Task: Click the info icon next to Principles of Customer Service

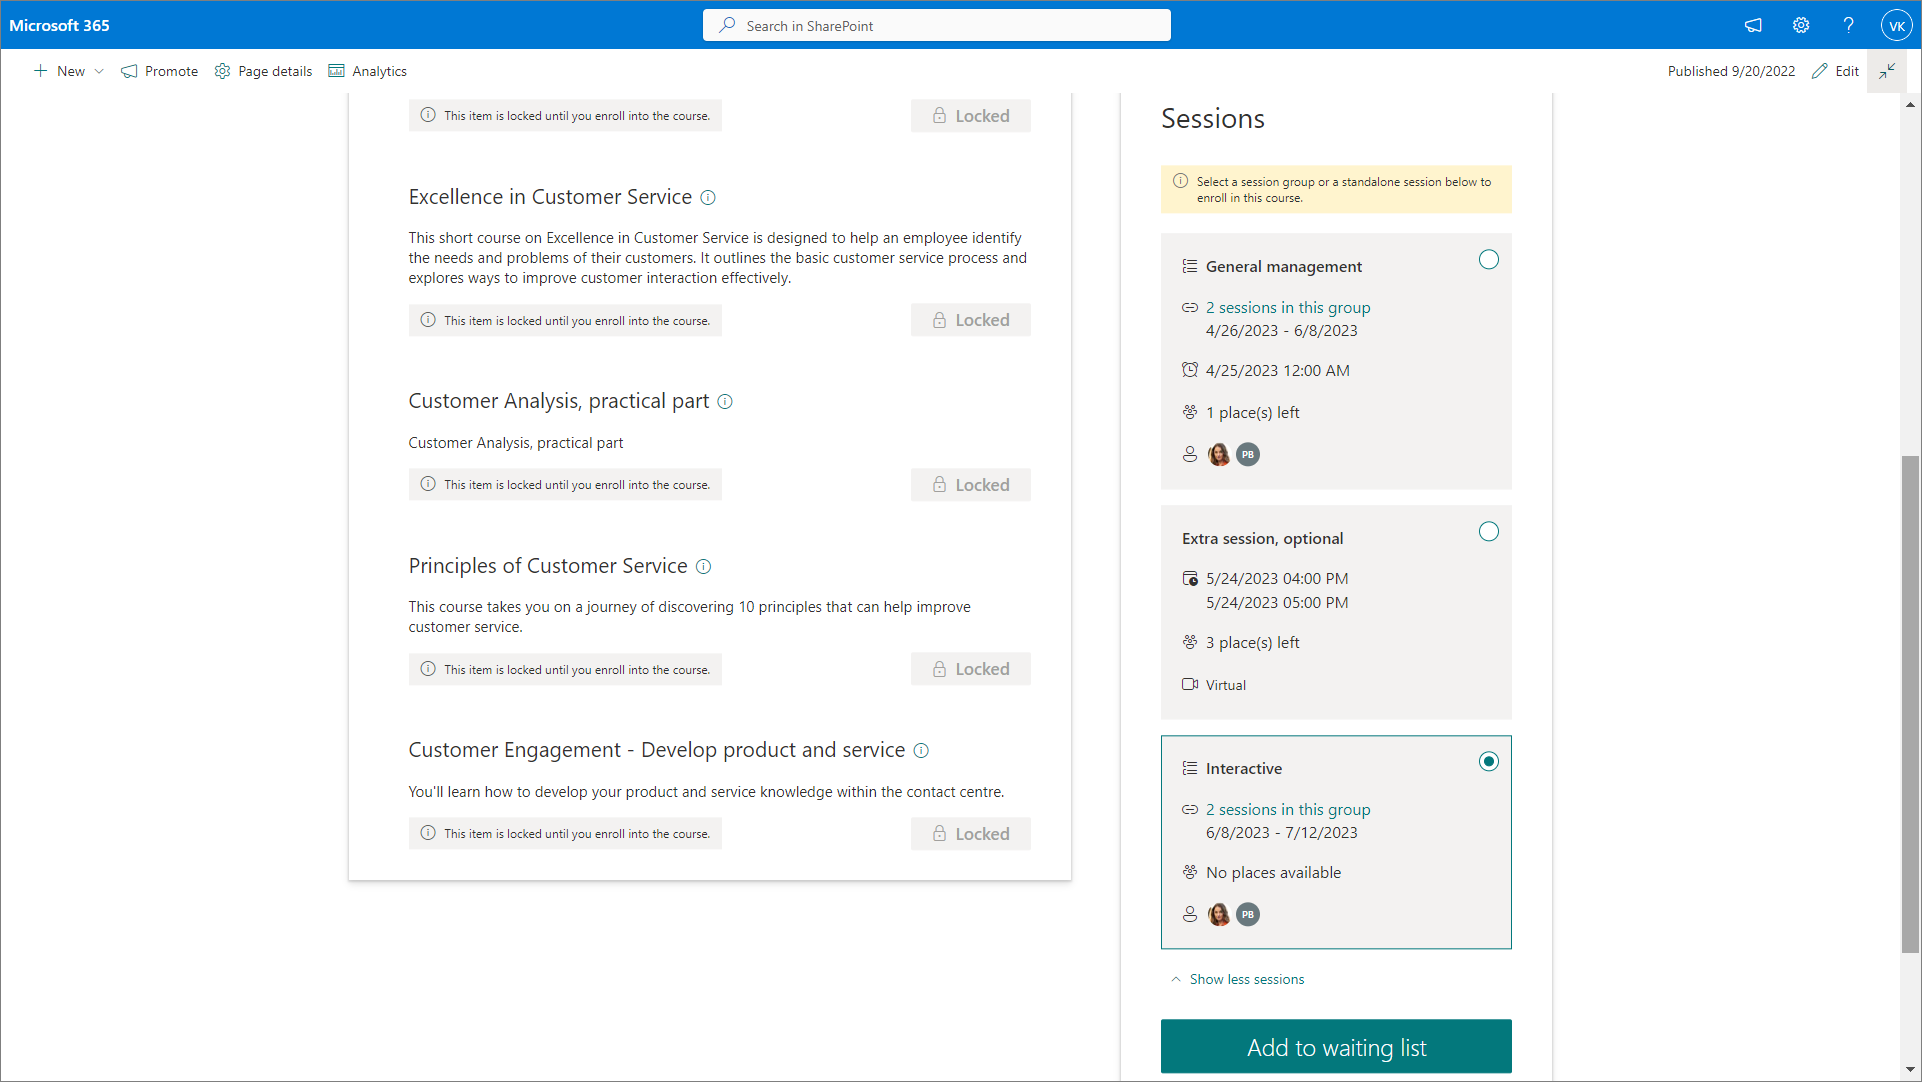Action: (x=704, y=567)
